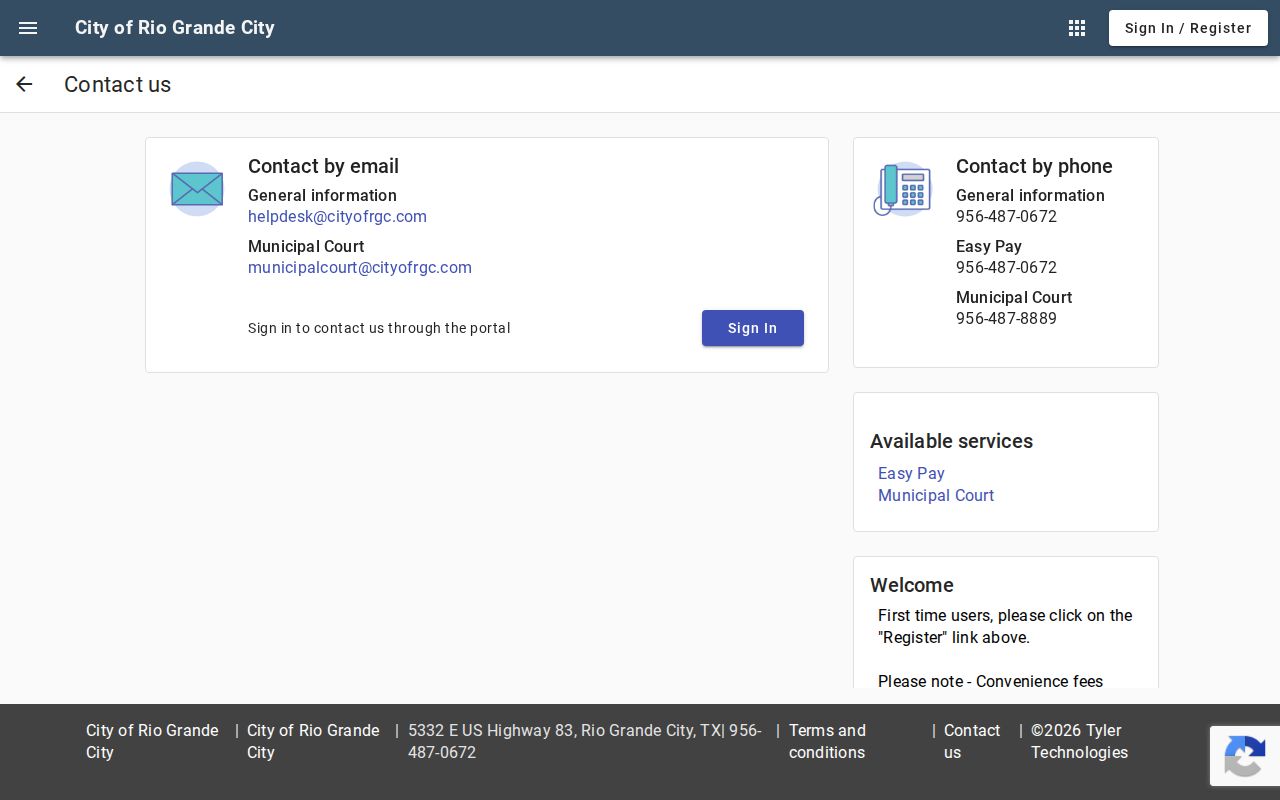Viewport: 1280px width, 800px height.
Task: Click 'First time users' welcome text
Action: pyautogui.click(x=1005, y=627)
